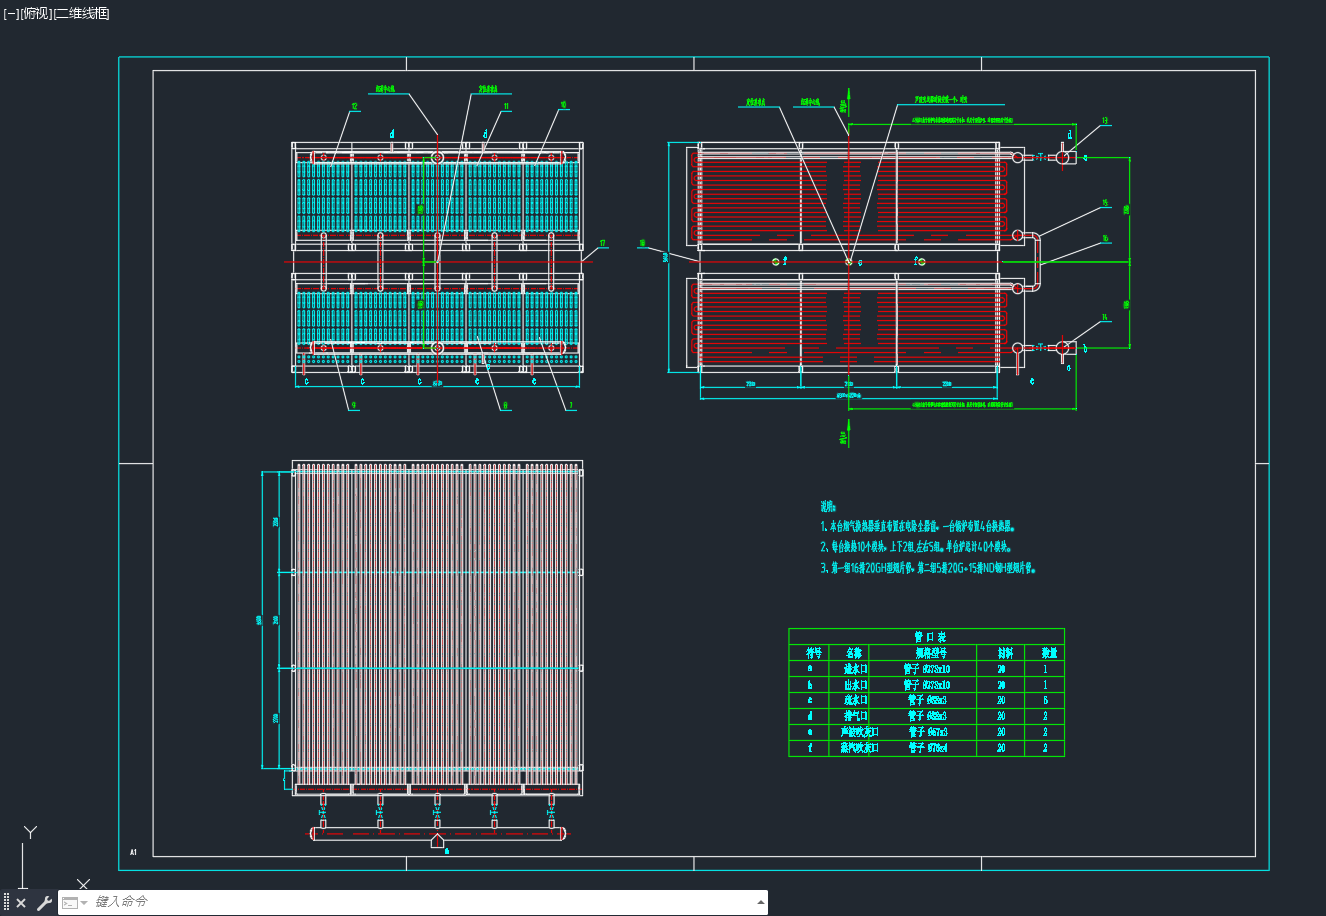Select the quantity cell in 疏水口 row
The width and height of the screenshot is (1326, 916).
tap(1046, 700)
